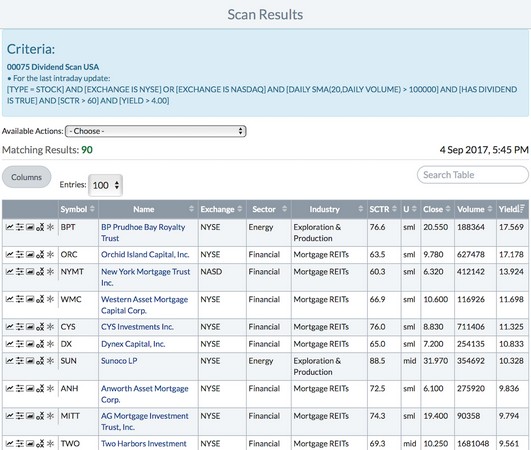This screenshot has width=531, height=450.
Task: Open seasonality snowflake icon in WMC row
Action: click(x=50, y=300)
